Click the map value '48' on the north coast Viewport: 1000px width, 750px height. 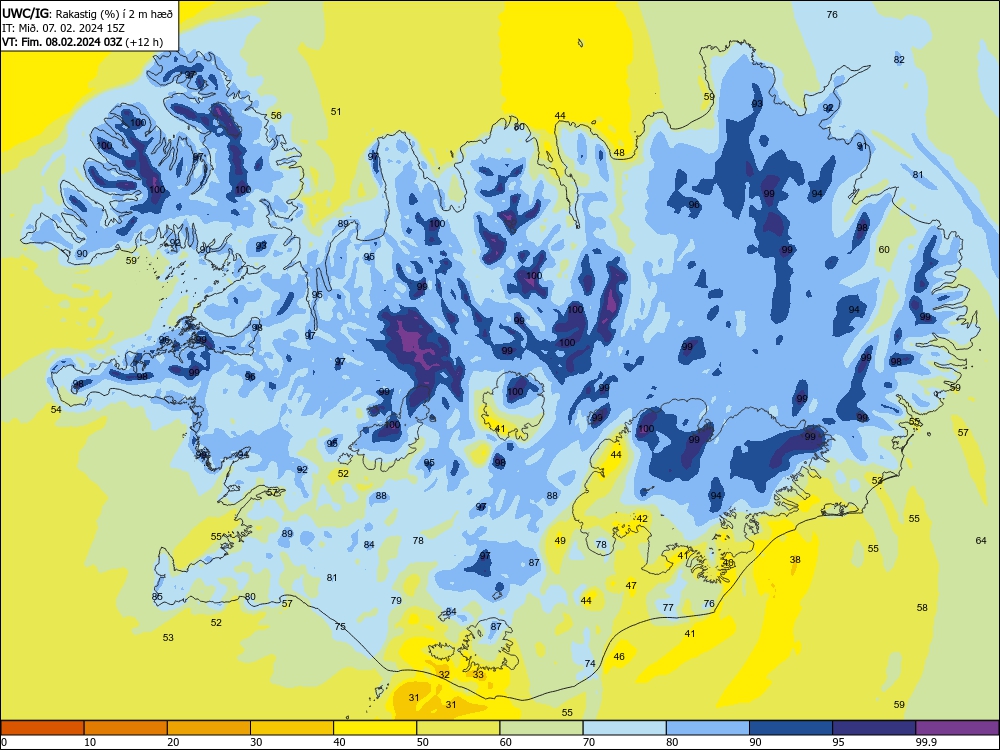point(619,153)
